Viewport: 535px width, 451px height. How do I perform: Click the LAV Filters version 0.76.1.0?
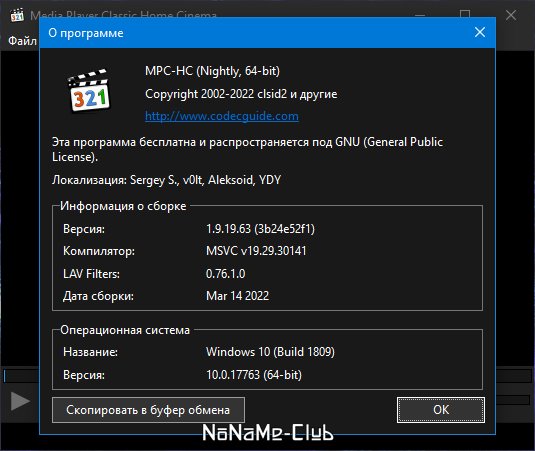pos(226,274)
